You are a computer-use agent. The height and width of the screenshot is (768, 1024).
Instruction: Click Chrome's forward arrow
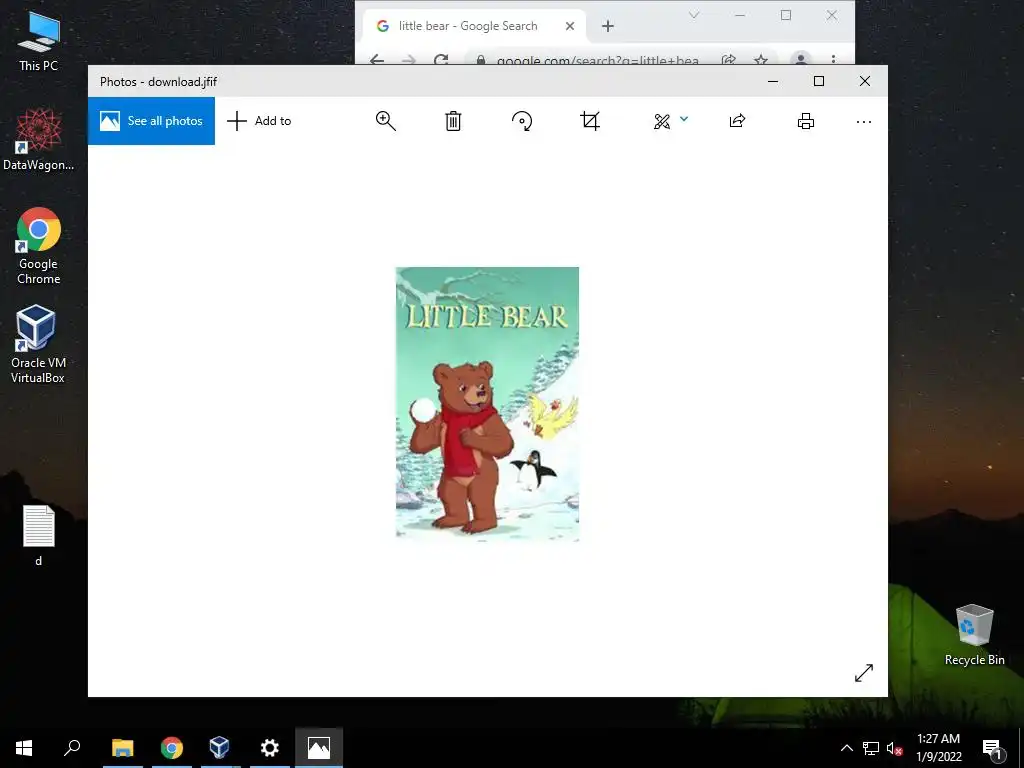(x=409, y=60)
